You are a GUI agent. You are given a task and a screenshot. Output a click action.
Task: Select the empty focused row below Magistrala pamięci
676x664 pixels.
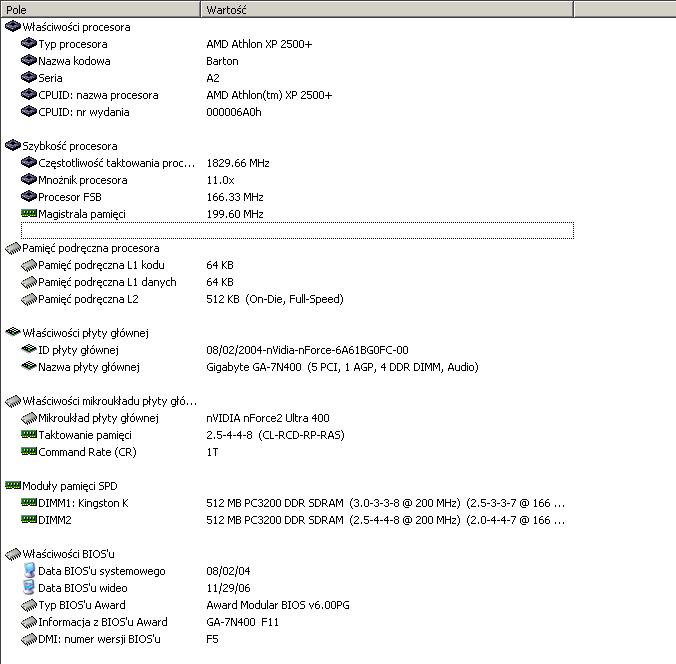(x=297, y=230)
